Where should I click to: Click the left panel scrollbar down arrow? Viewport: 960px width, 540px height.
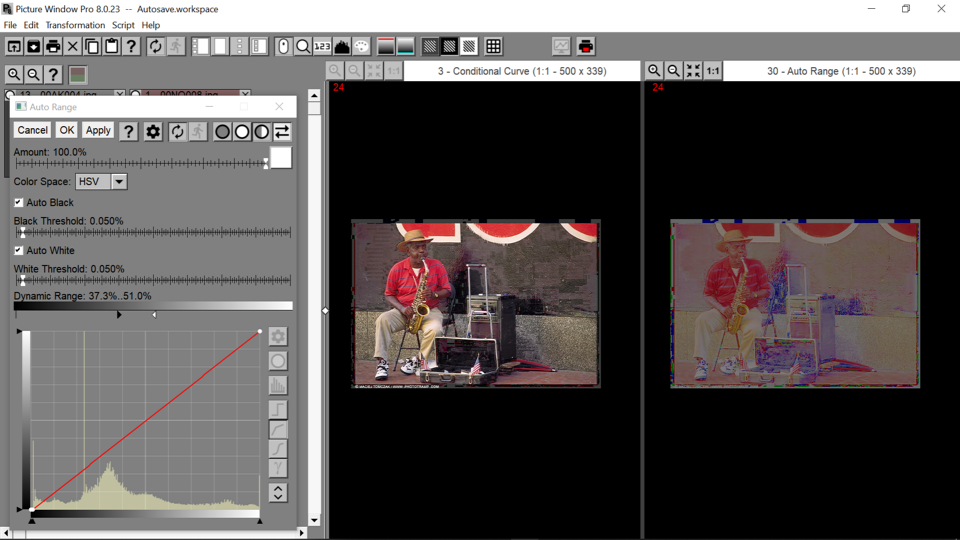[x=314, y=520]
